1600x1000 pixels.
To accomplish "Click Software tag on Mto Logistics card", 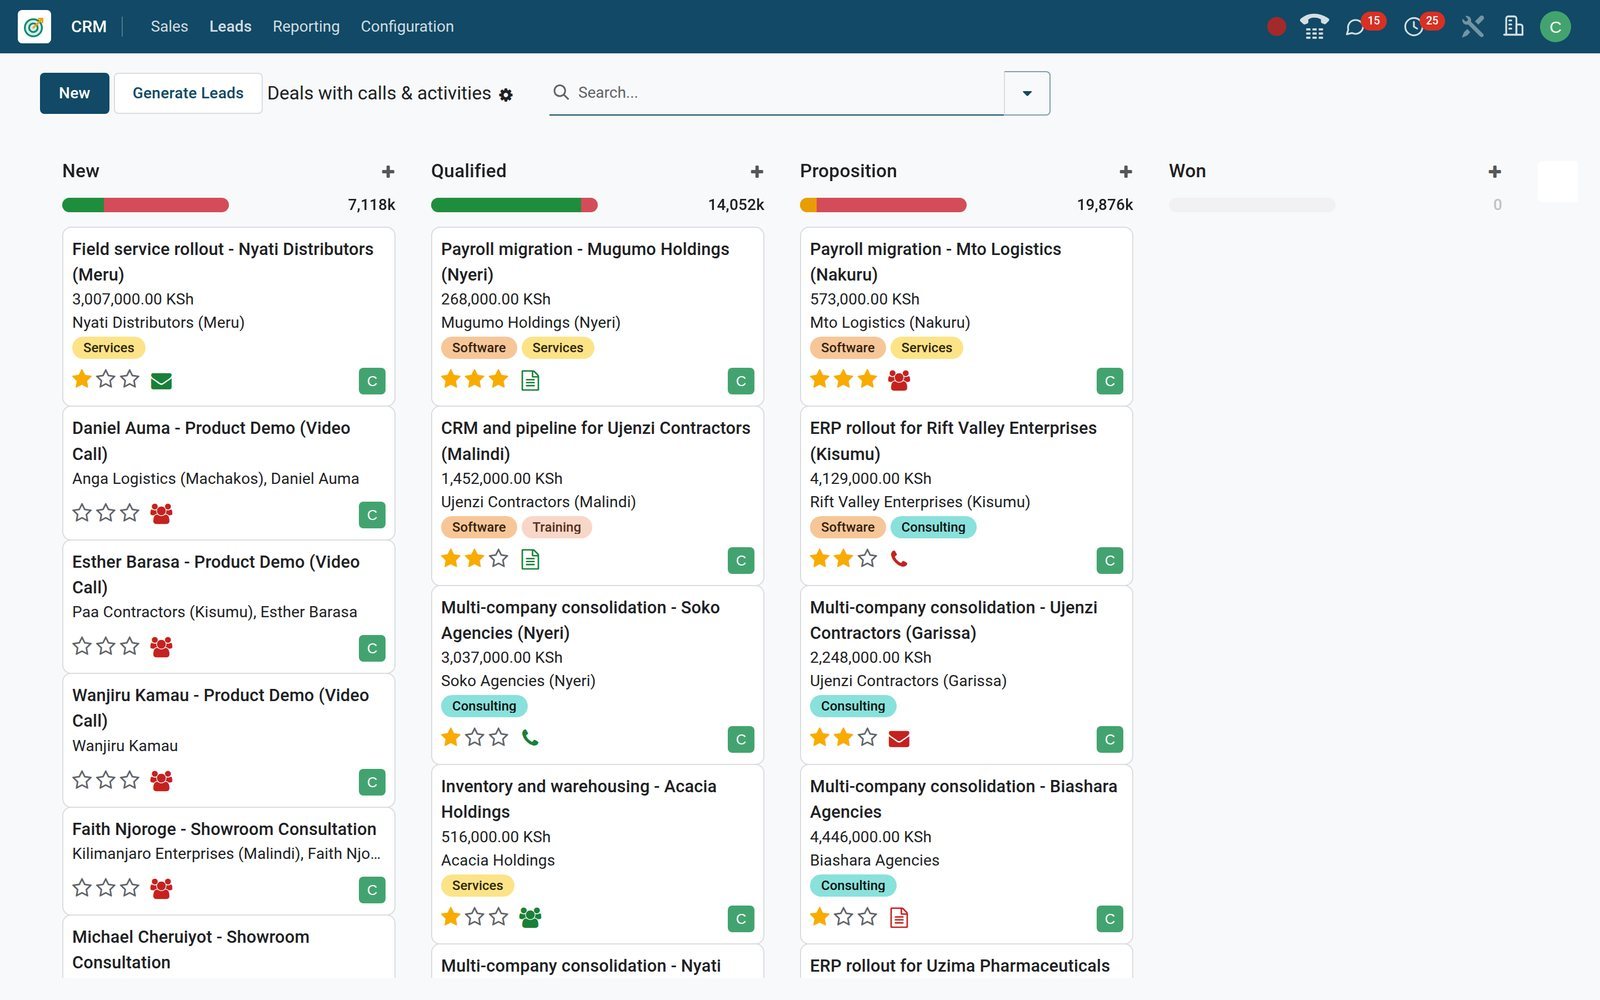I will coord(848,348).
